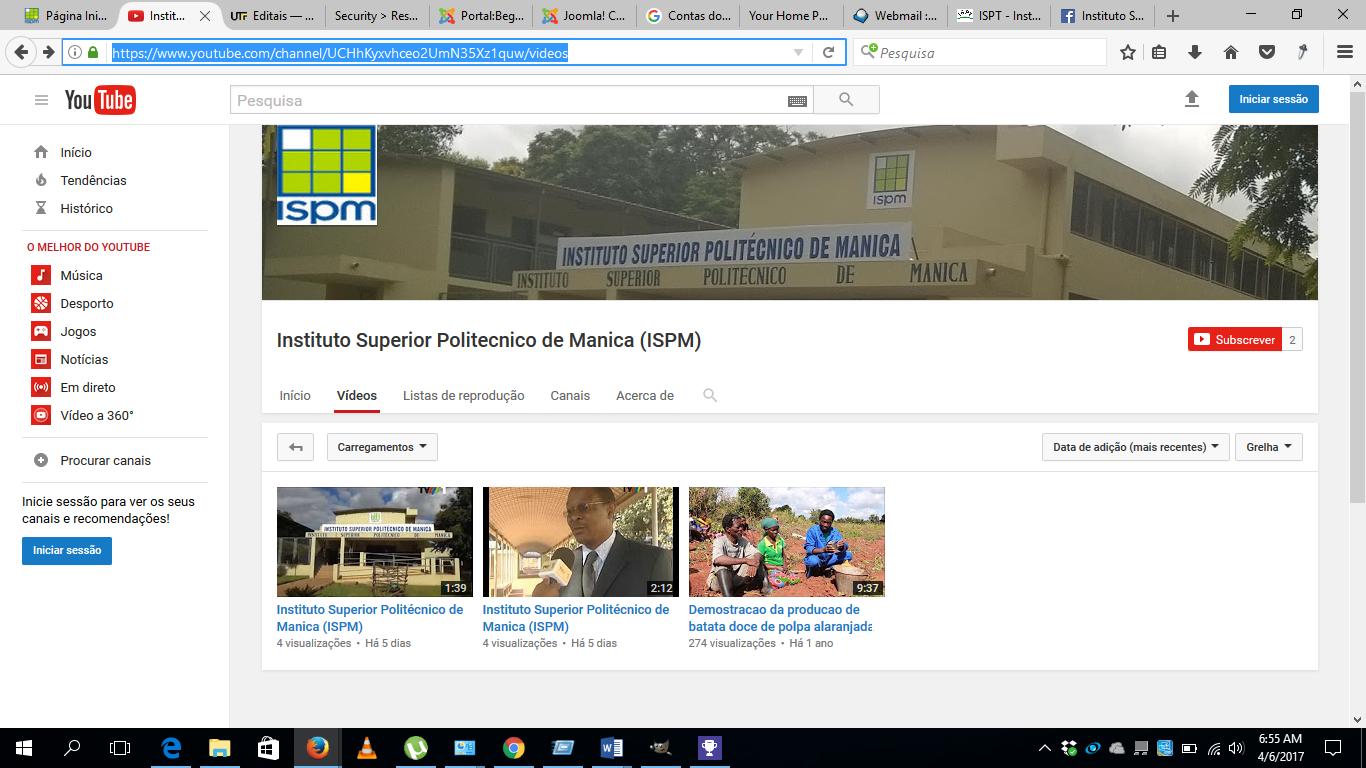
Task: Close the active YouTube browser tab
Action: 206,16
